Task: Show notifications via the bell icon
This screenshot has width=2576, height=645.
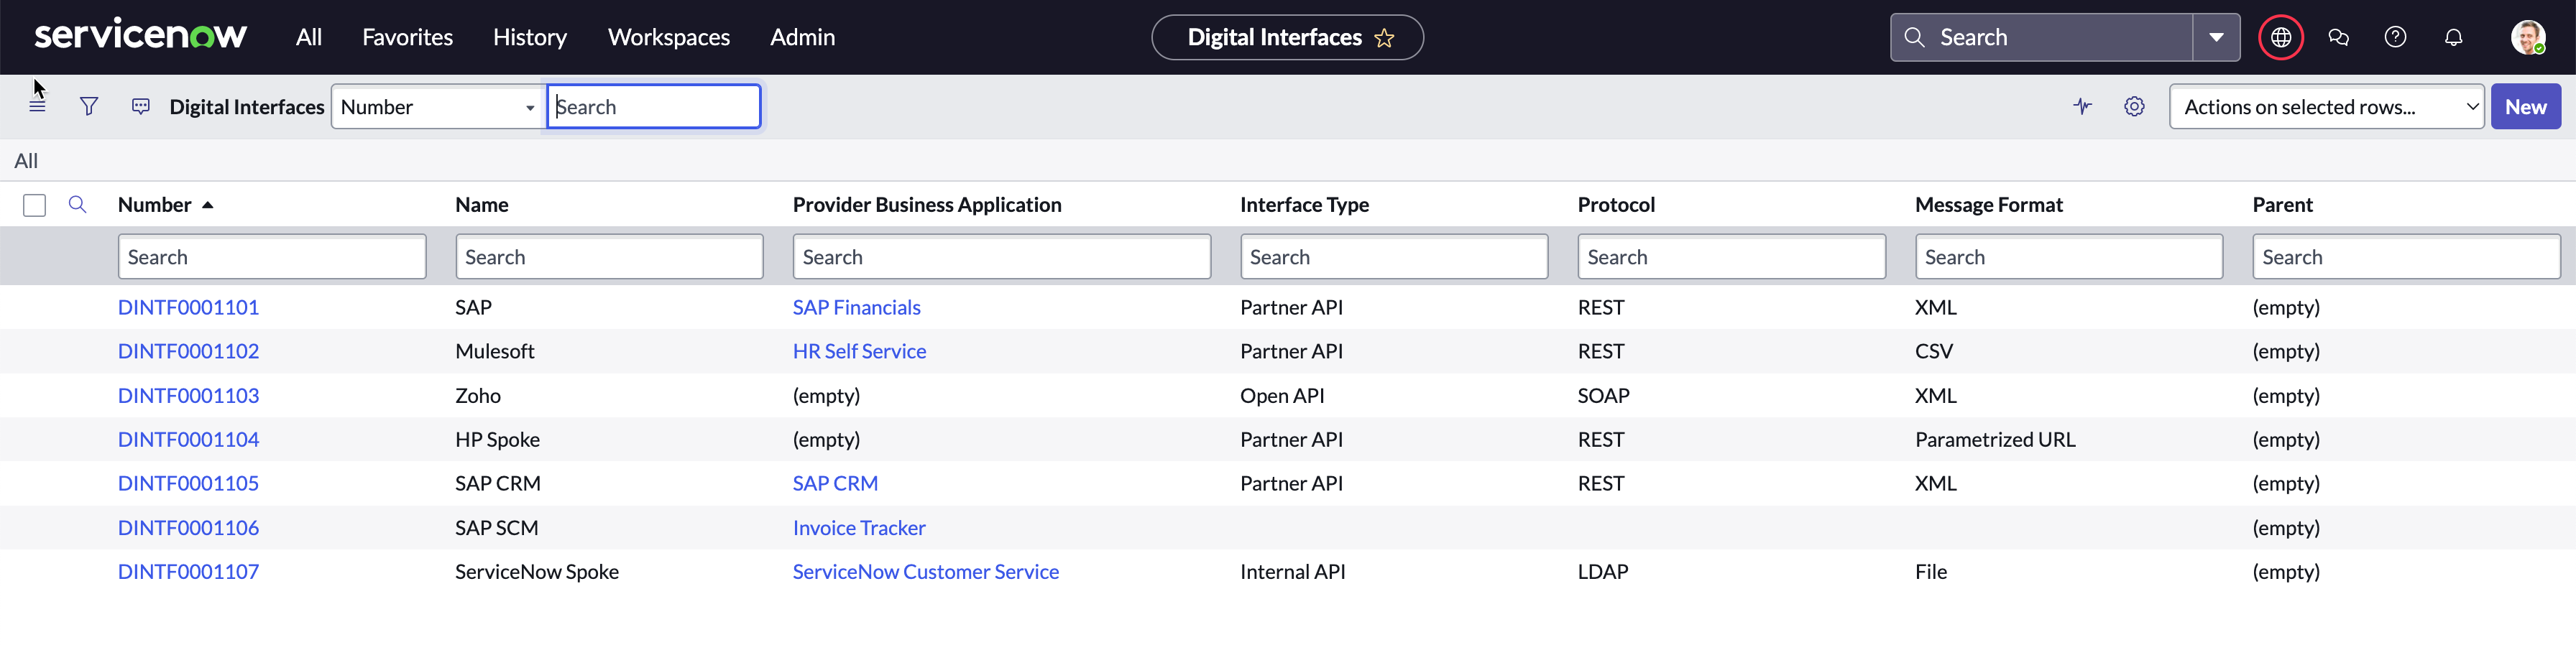Action: 2453,37
